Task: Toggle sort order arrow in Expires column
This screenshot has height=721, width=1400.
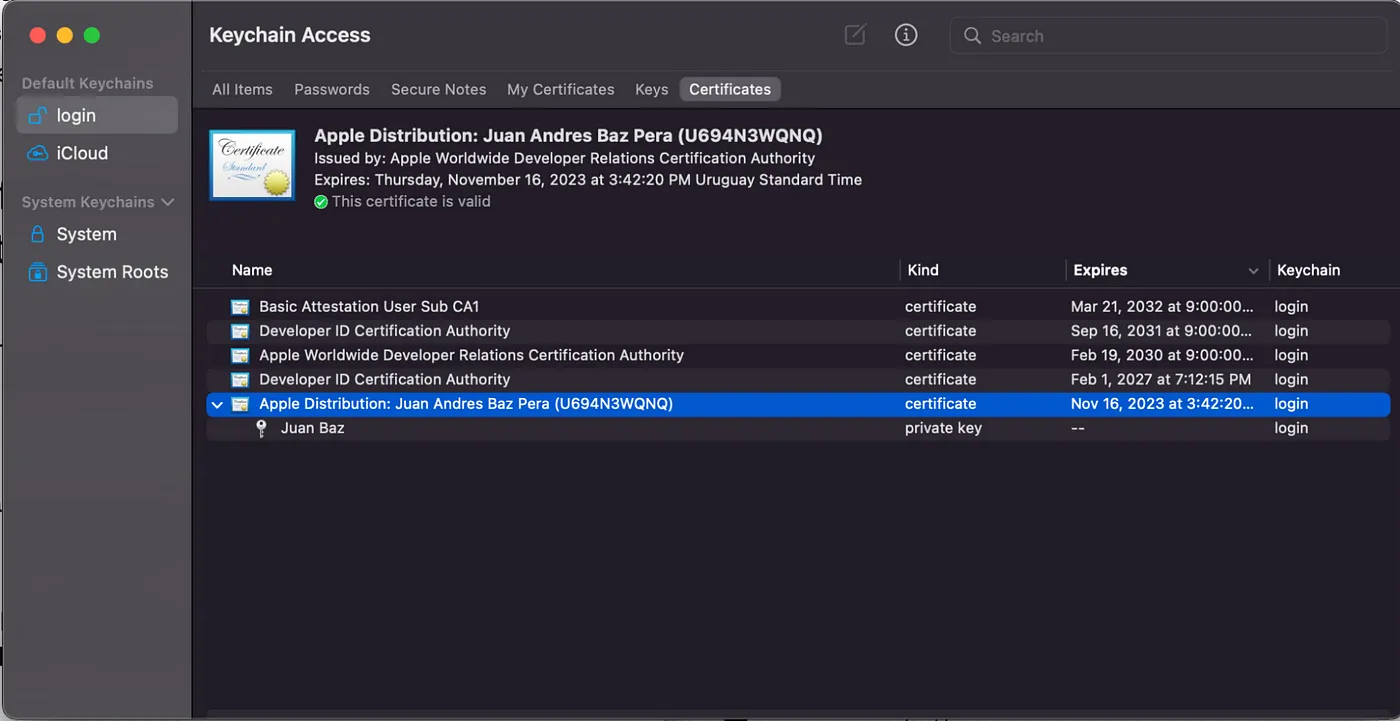Action: click(1253, 271)
